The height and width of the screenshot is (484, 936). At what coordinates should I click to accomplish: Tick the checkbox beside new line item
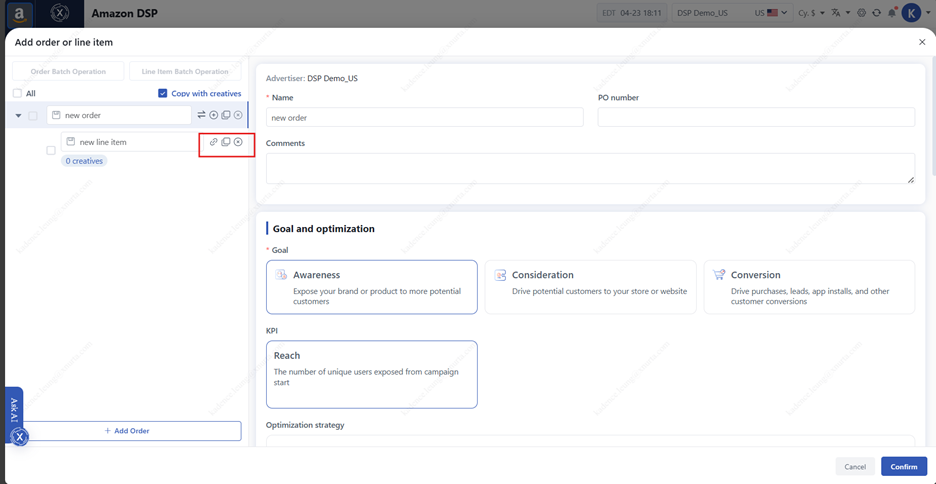click(51, 150)
